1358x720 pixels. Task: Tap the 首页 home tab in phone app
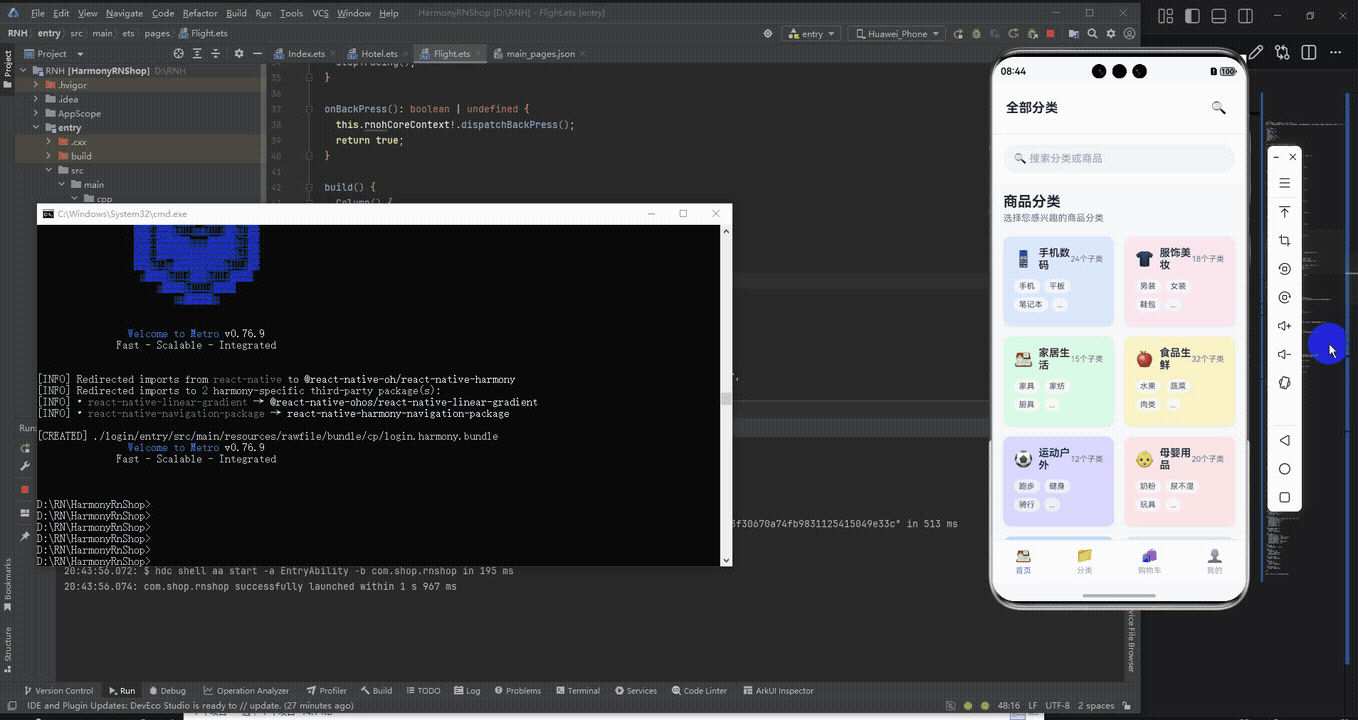pos(1023,561)
